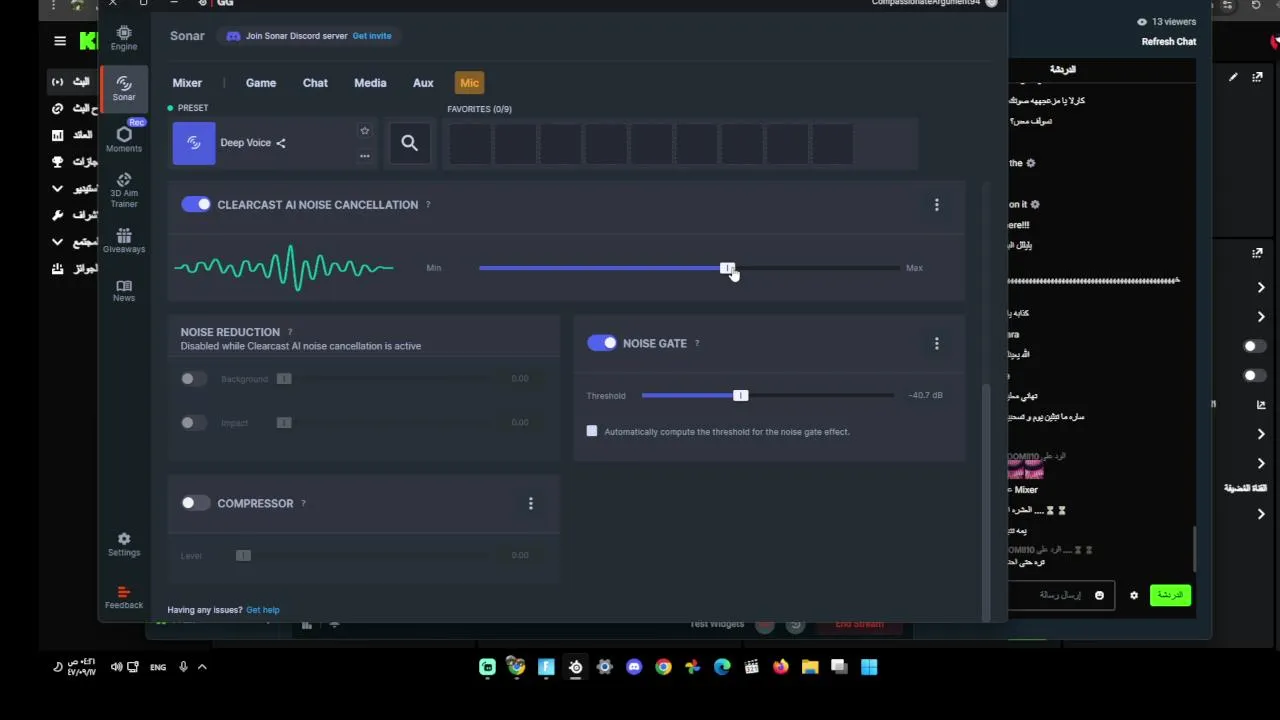Image resolution: width=1280 pixels, height=720 pixels.
Task: Share the Deep Voice preset
Action: [x=281, y=143]
